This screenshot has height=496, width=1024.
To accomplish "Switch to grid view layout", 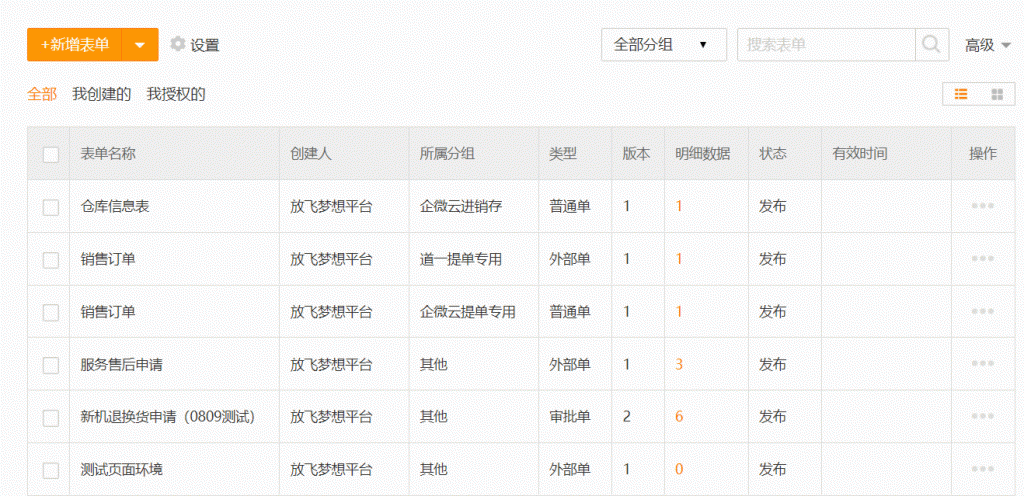I will pyautogui.click(x=997, y=94).
